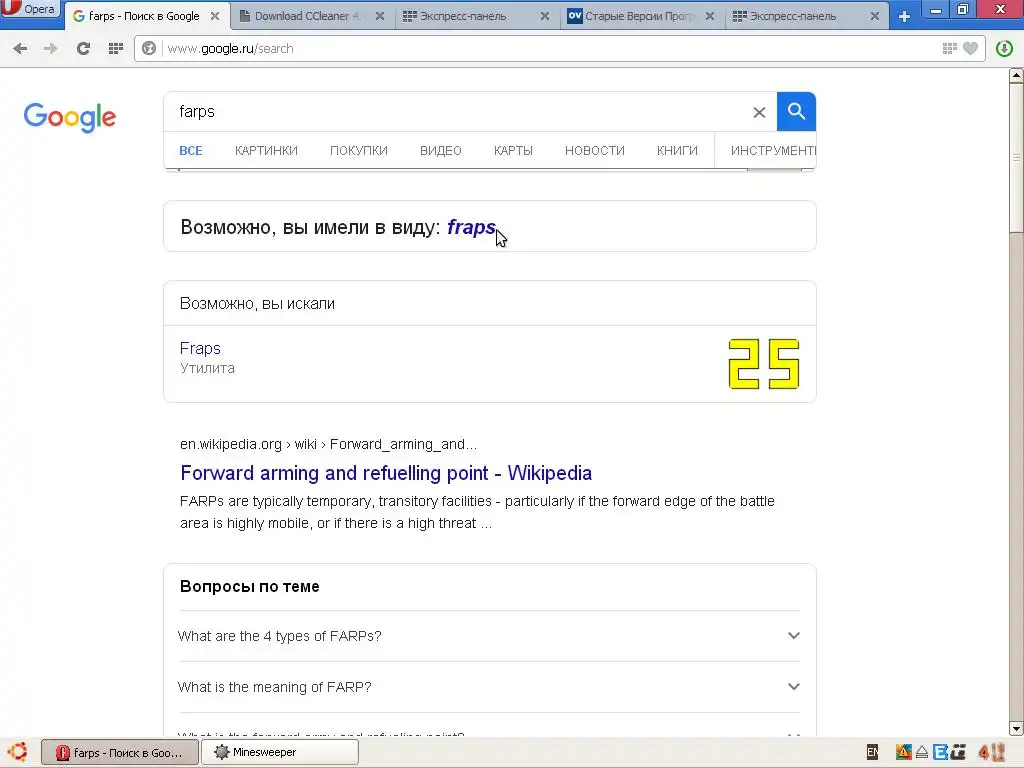This screenshot has height=768, width=1024.
Task: Go forward using the forward arrow
Action: [x=50, y=48]
